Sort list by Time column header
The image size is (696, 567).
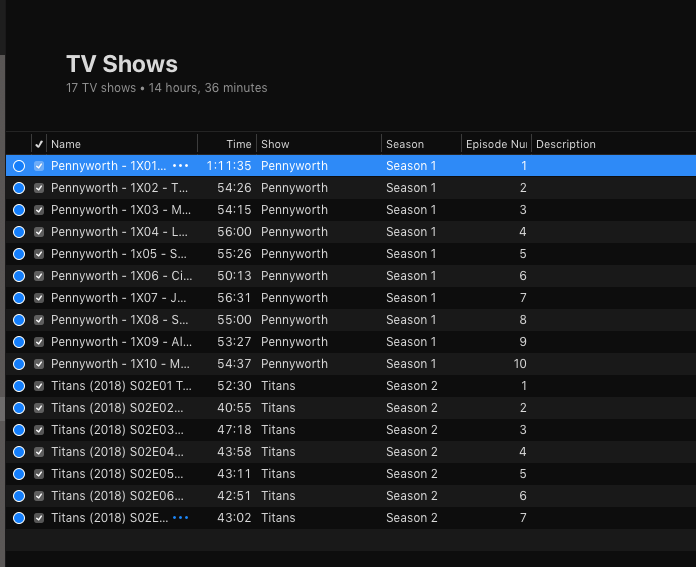[x=227, y=144]
